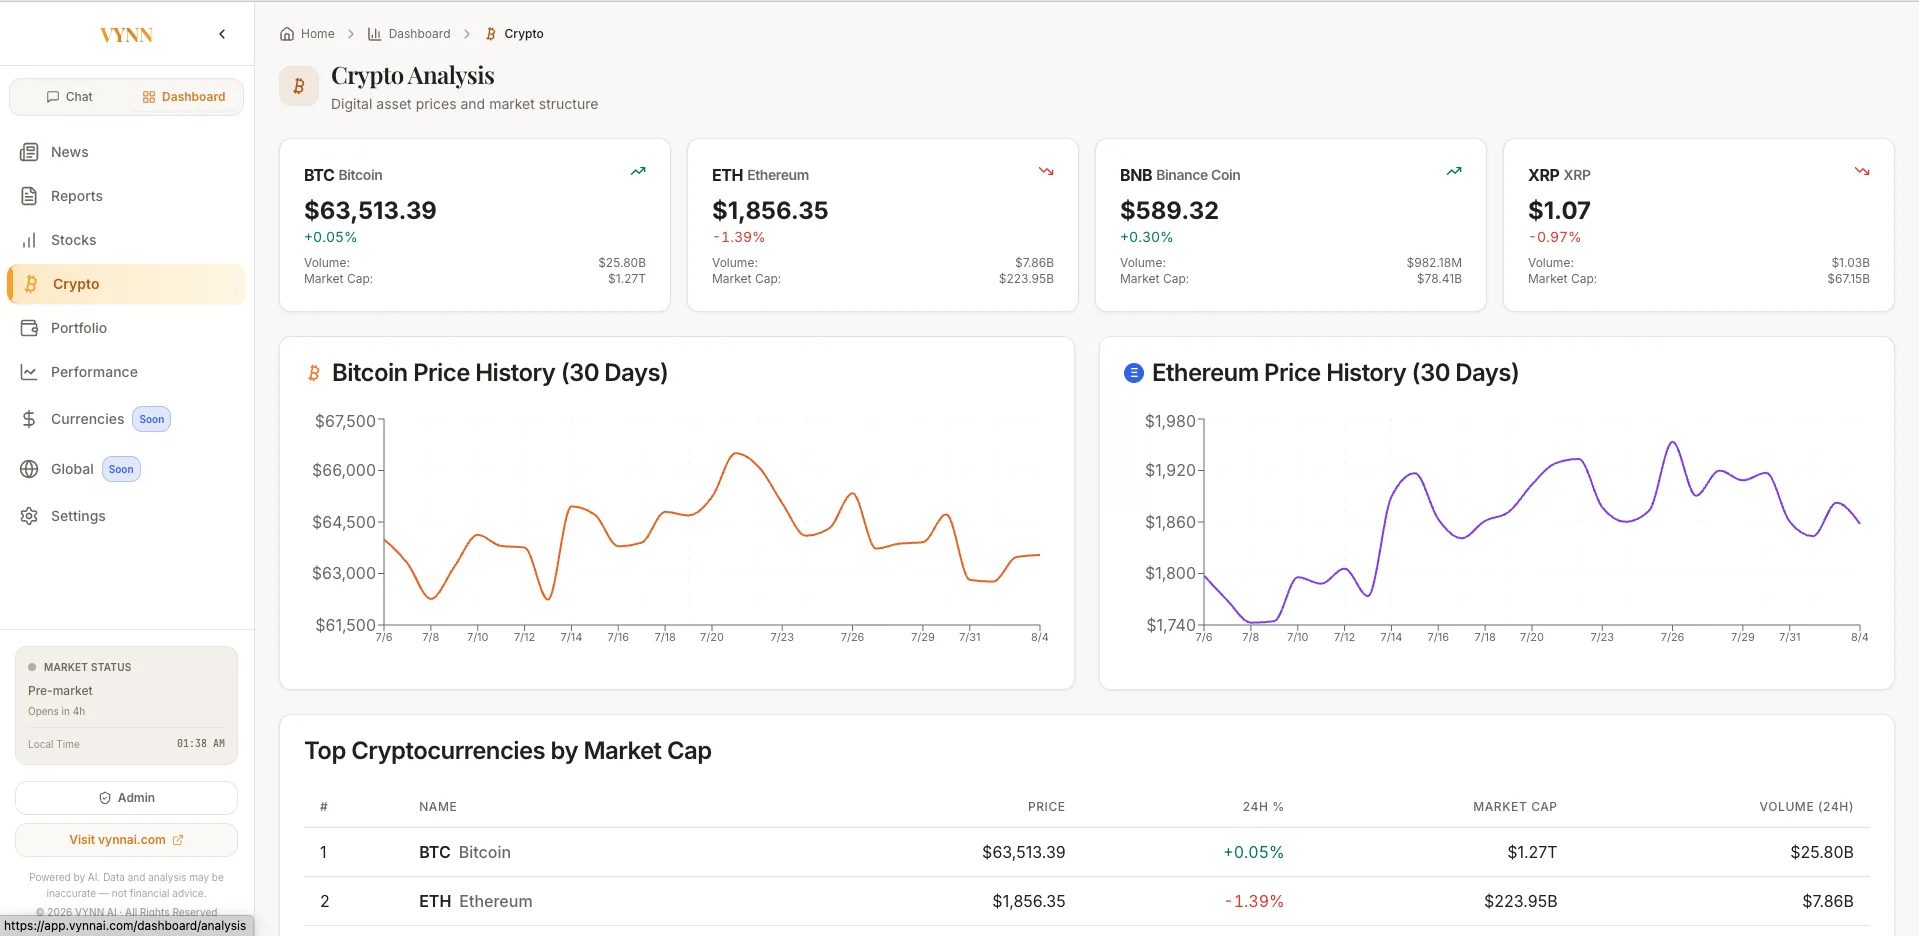Click the MARKET CAP column header
Screen dimensions: 1919x936
1515,807
